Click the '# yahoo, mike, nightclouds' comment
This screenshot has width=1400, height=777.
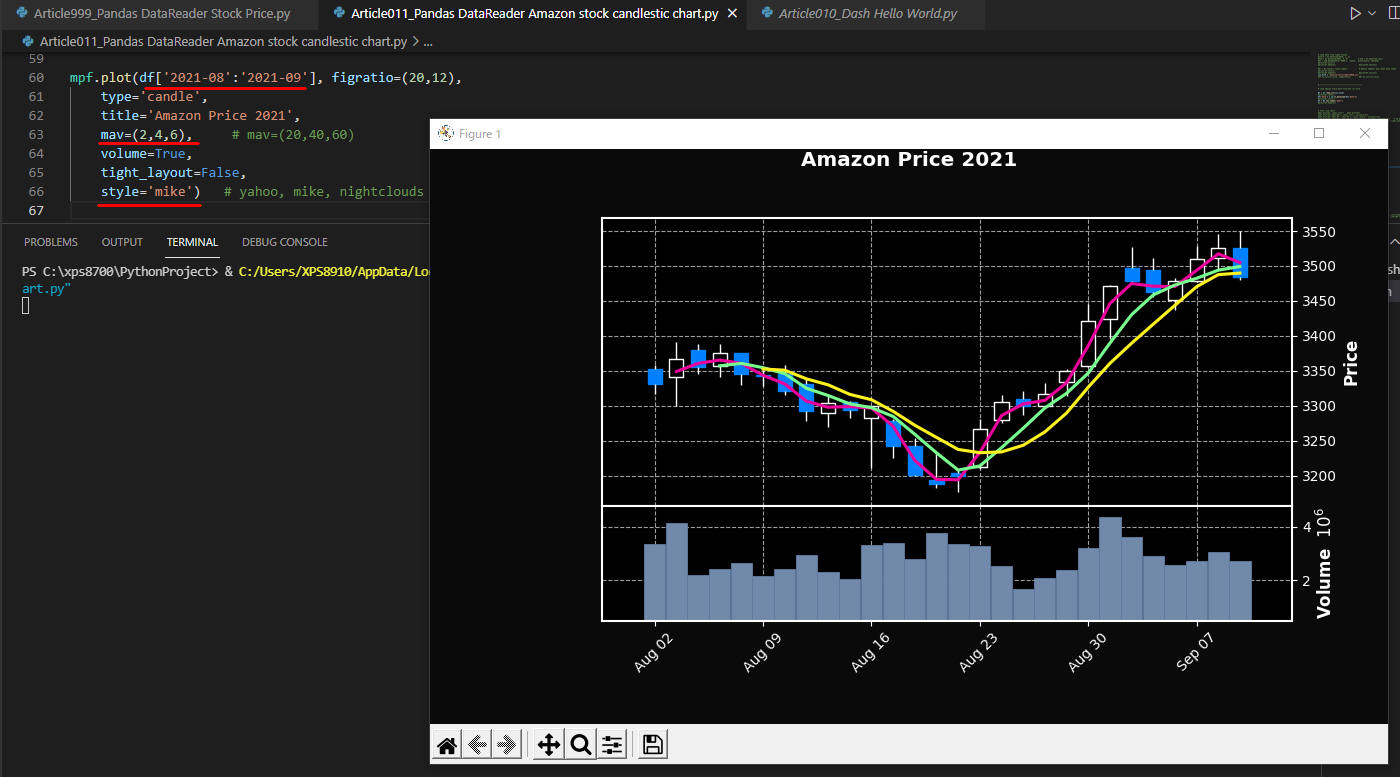pyautogui.click(x=324, y=192)
